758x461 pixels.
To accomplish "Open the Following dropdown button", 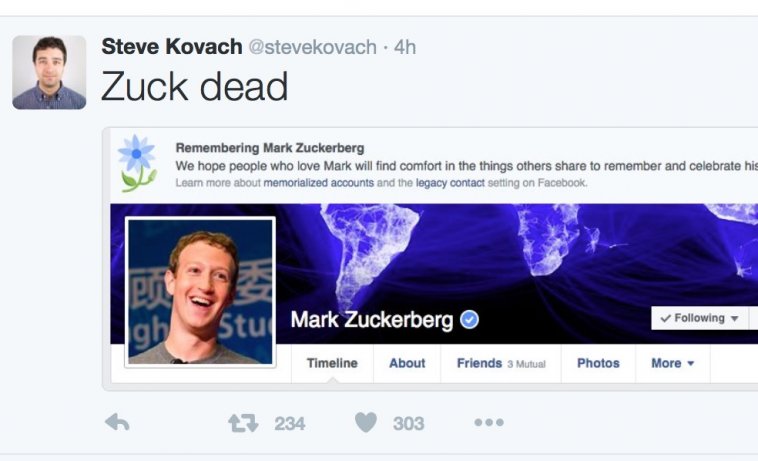I will [x=699, y=318].
